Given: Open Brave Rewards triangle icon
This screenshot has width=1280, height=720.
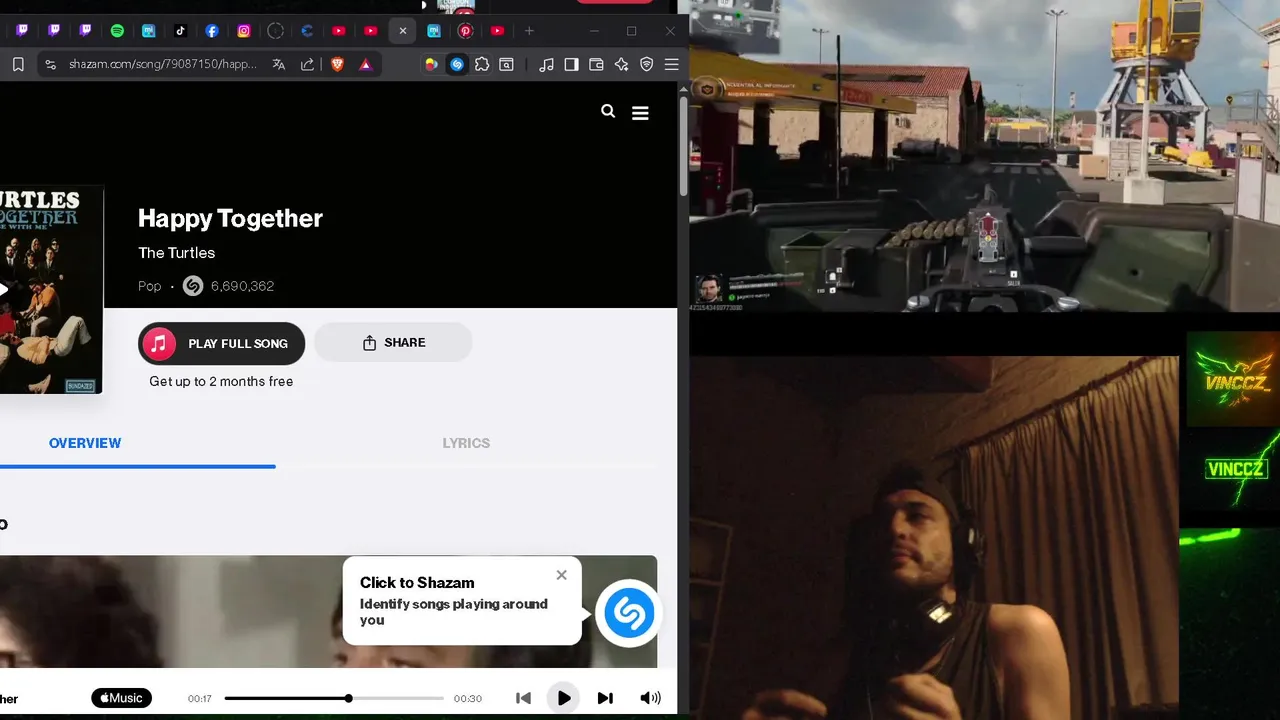Looking at the screenshot, I should (366, 64).
